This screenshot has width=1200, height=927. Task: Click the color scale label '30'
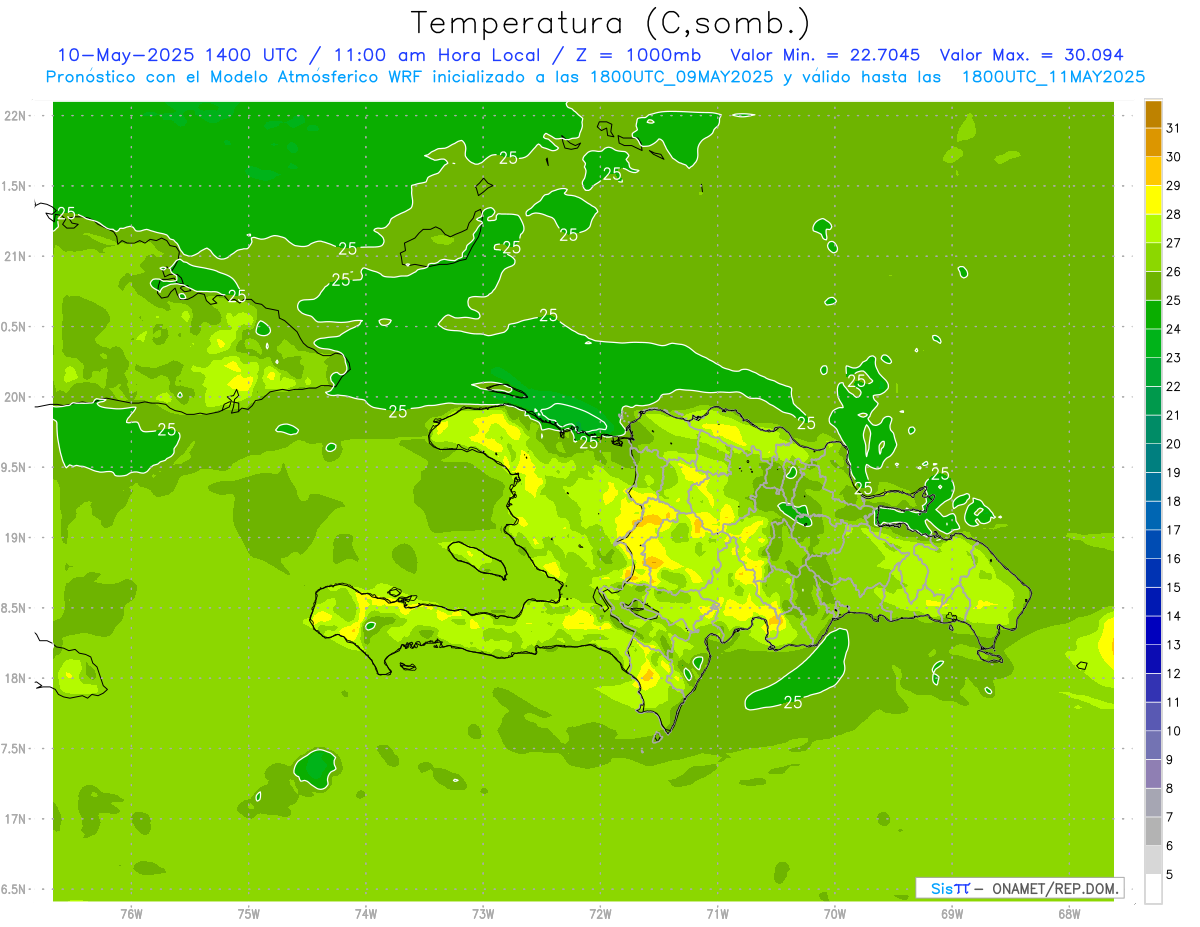click(1173, 157)
